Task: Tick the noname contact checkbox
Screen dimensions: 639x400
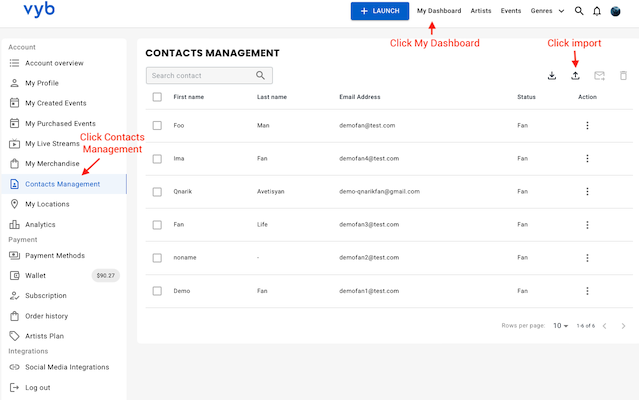Action: [x=157, y=258]
